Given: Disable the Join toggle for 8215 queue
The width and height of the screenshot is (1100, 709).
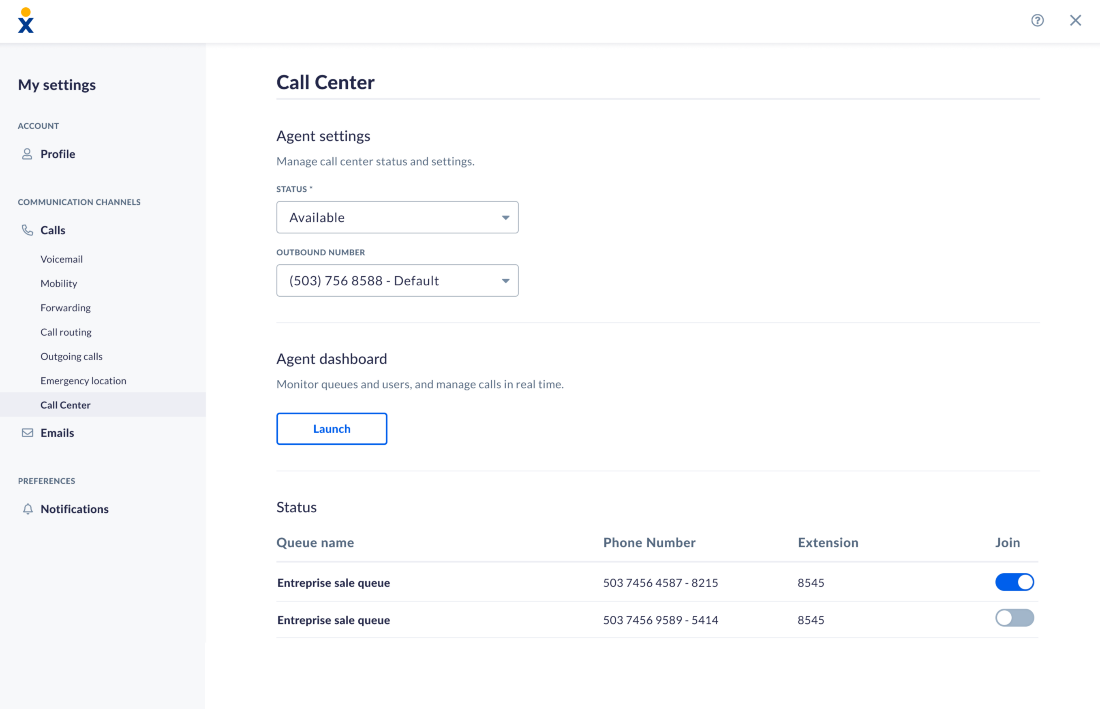Looking at the screenshot, I should [1014, 582].
